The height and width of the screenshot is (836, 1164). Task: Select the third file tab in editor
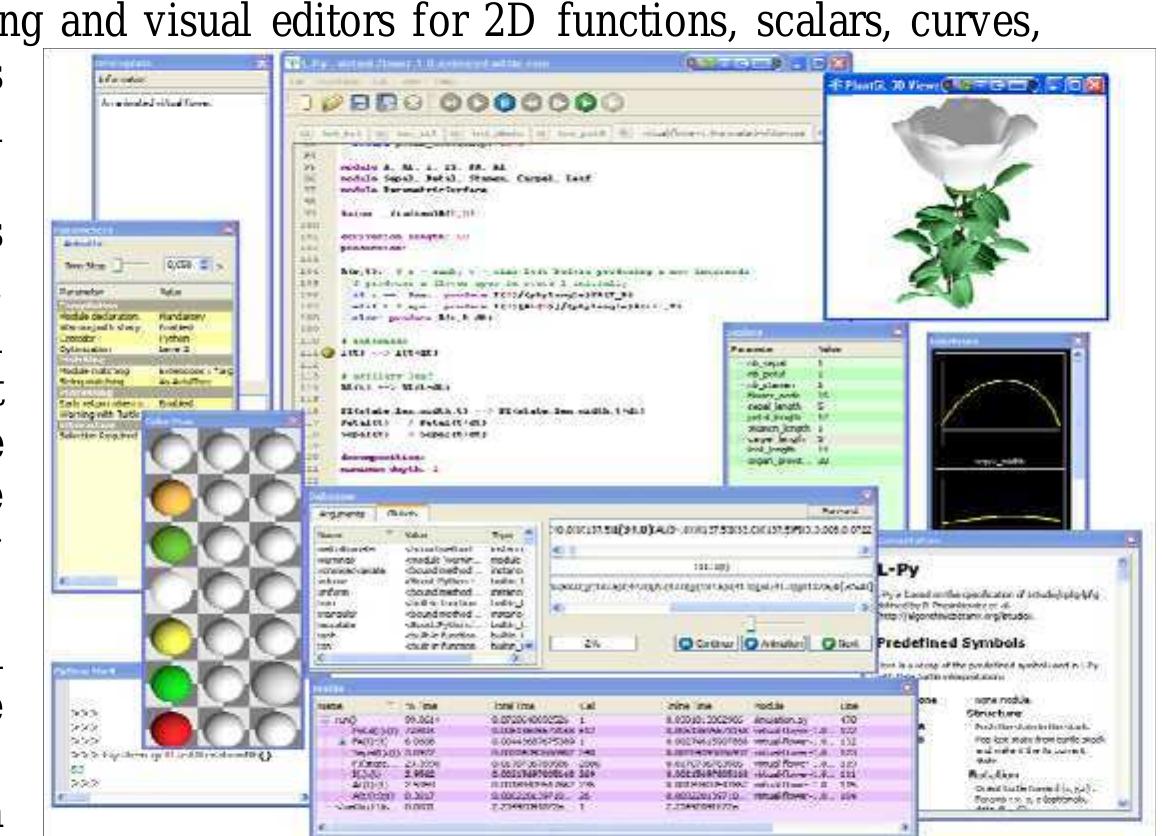click(488, 134)
